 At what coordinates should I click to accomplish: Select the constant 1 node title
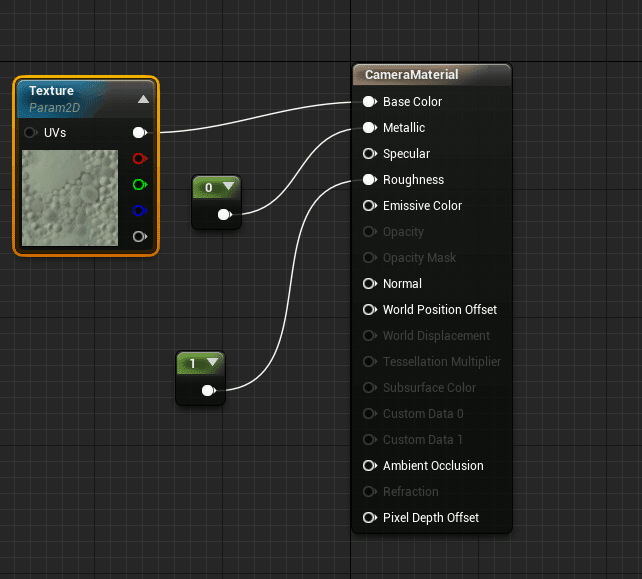(x=193, y=364)
